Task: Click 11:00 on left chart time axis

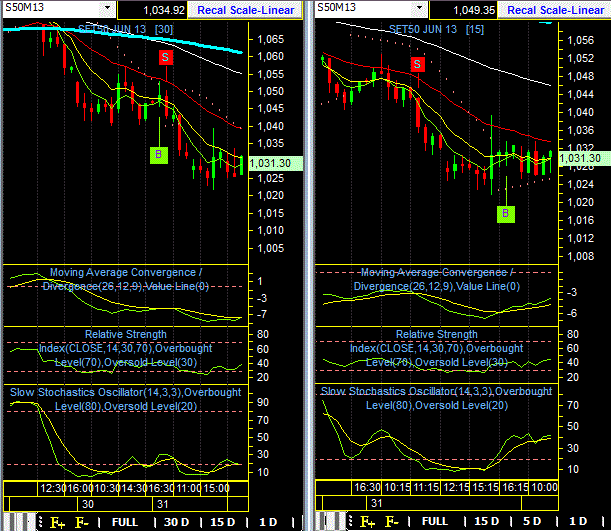Action: (x=189, y=488)
